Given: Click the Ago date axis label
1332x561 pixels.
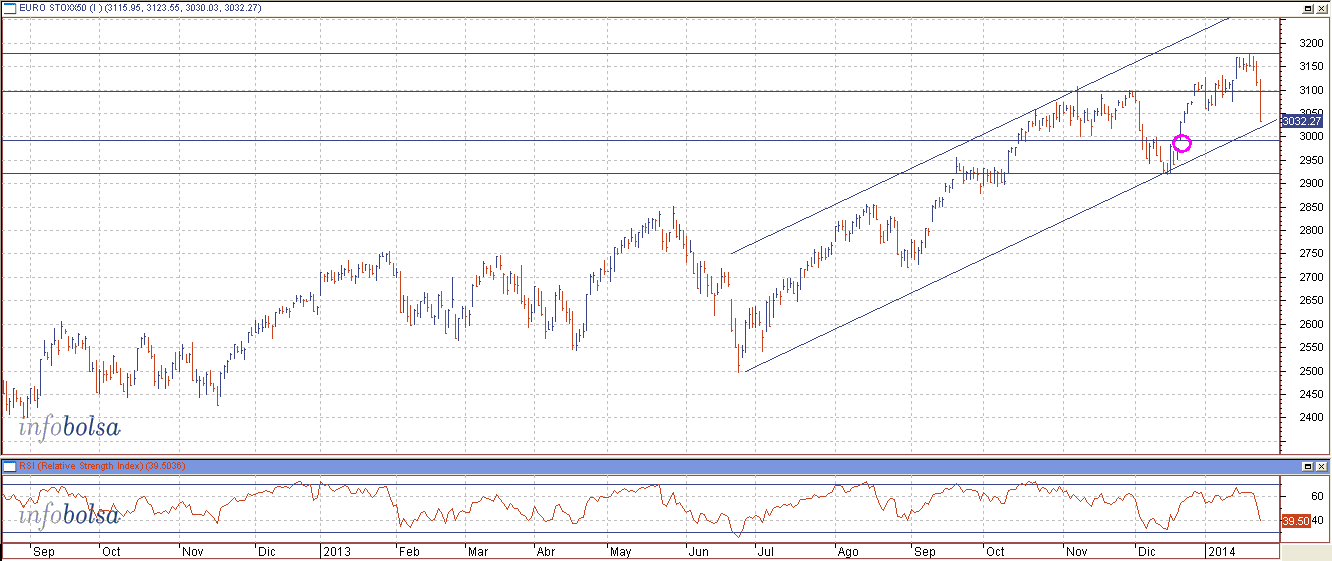Looking at the screenshot, I should point(847,552).
